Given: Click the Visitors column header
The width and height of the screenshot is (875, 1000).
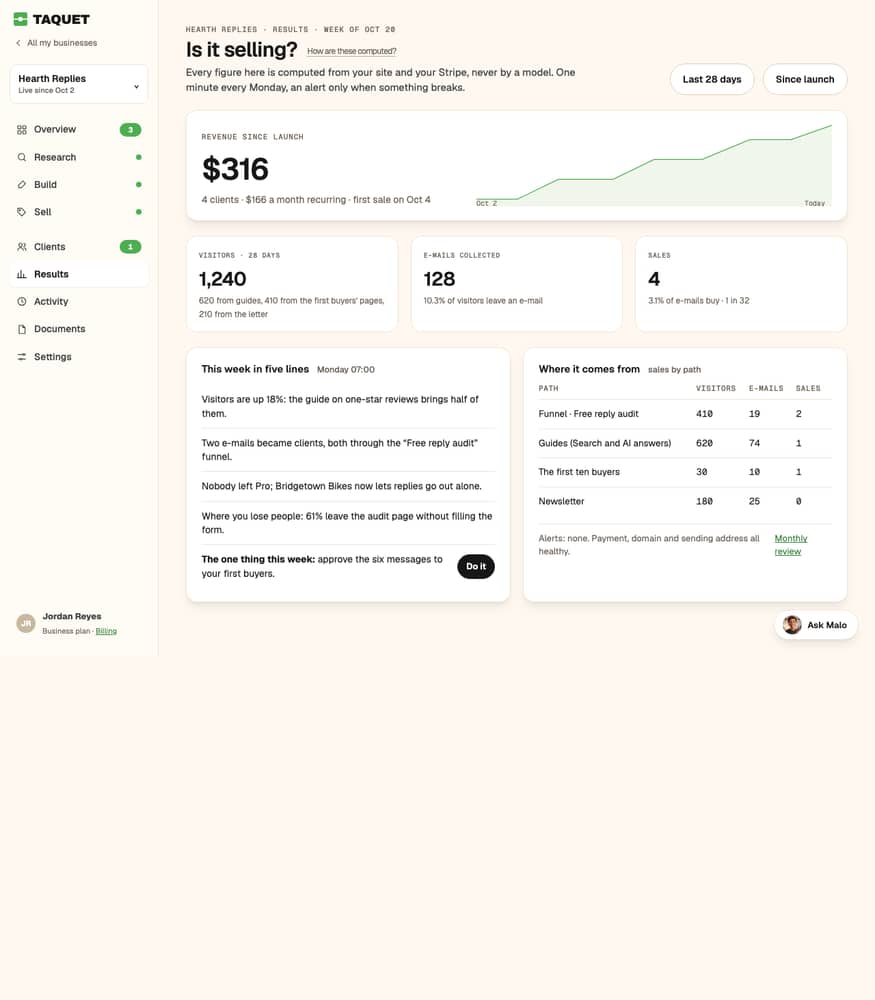Looking at the screenshot, I should 716,388.
